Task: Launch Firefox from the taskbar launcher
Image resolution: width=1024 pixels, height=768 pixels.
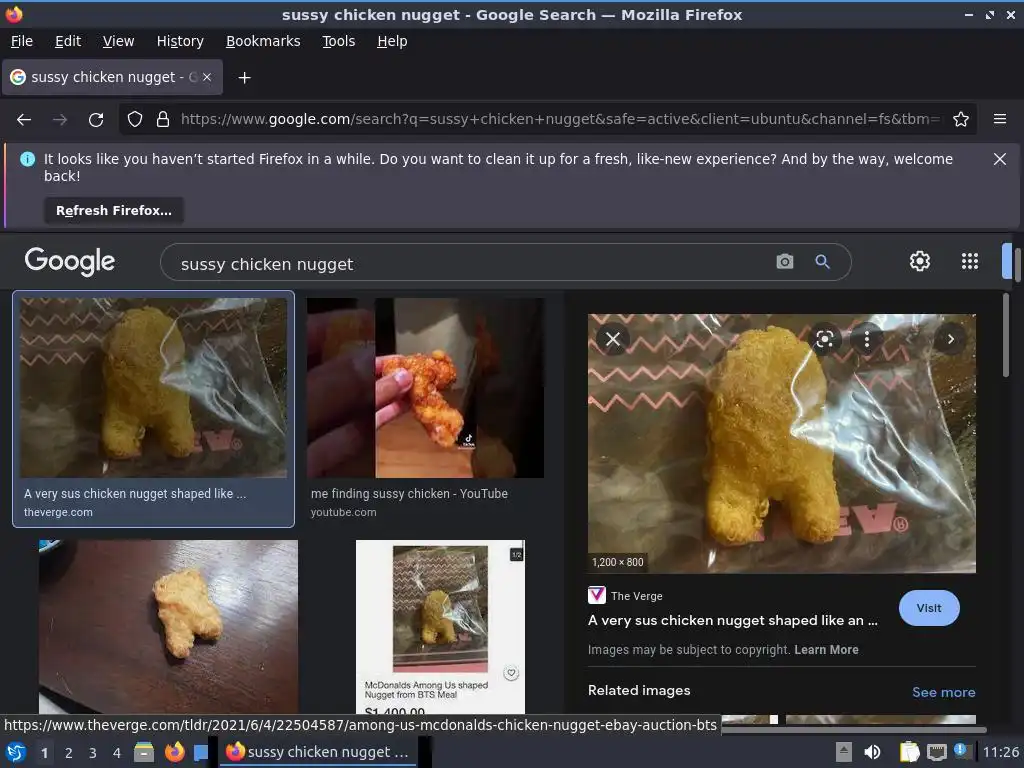Action: pyautogui.click(x=174, y=752)
